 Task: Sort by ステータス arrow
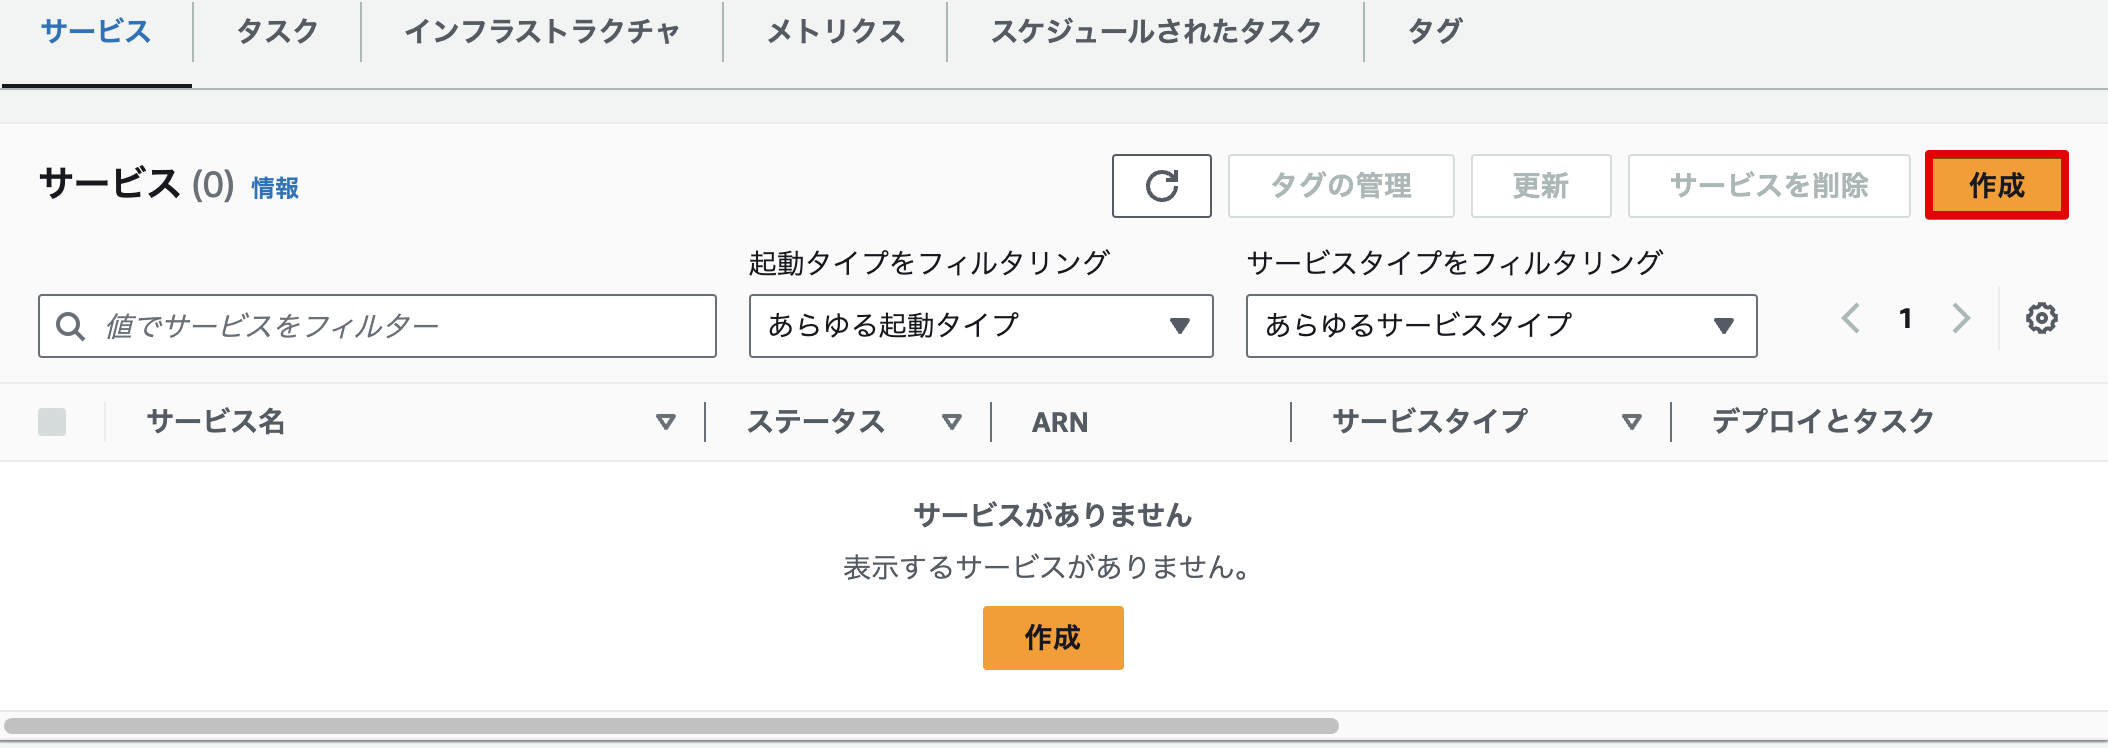pos(952,422)
